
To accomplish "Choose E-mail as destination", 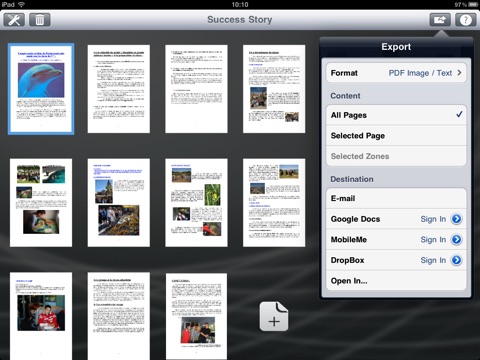I will (396, 199).
